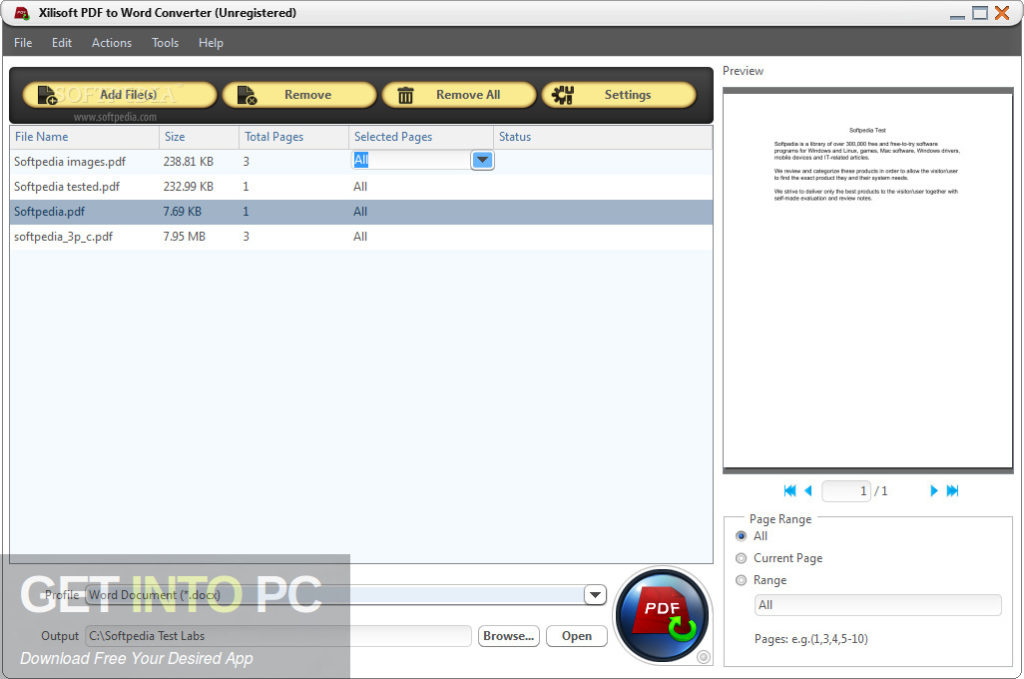Jump to the last preview page
Screen dimensions: 1024x679
pyautogui.click(x=952, y=490)
